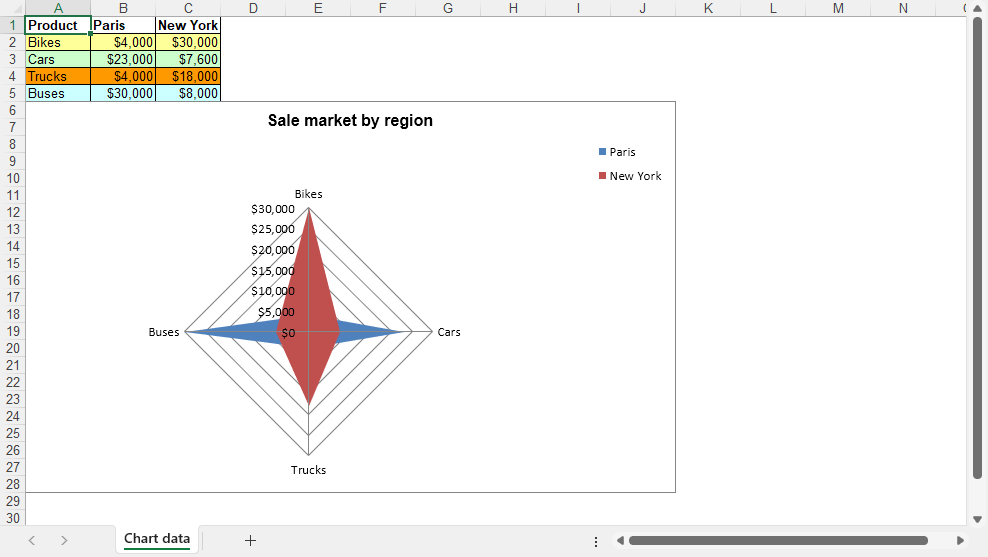Select Bikes New York value $30,000
988x557 pixels.
click(188, 42)
